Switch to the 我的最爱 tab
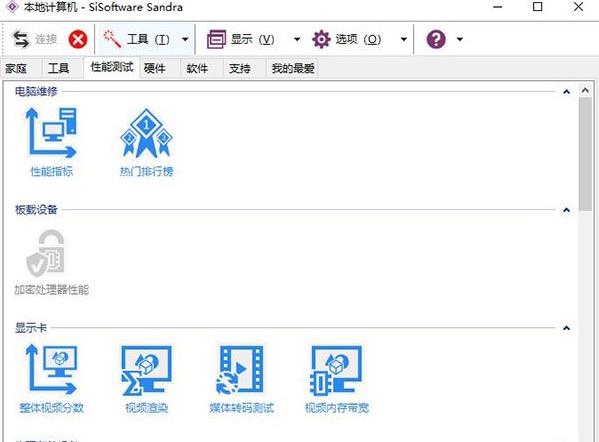599x442 pixels. pyautogui.click(x=293, y=69)
